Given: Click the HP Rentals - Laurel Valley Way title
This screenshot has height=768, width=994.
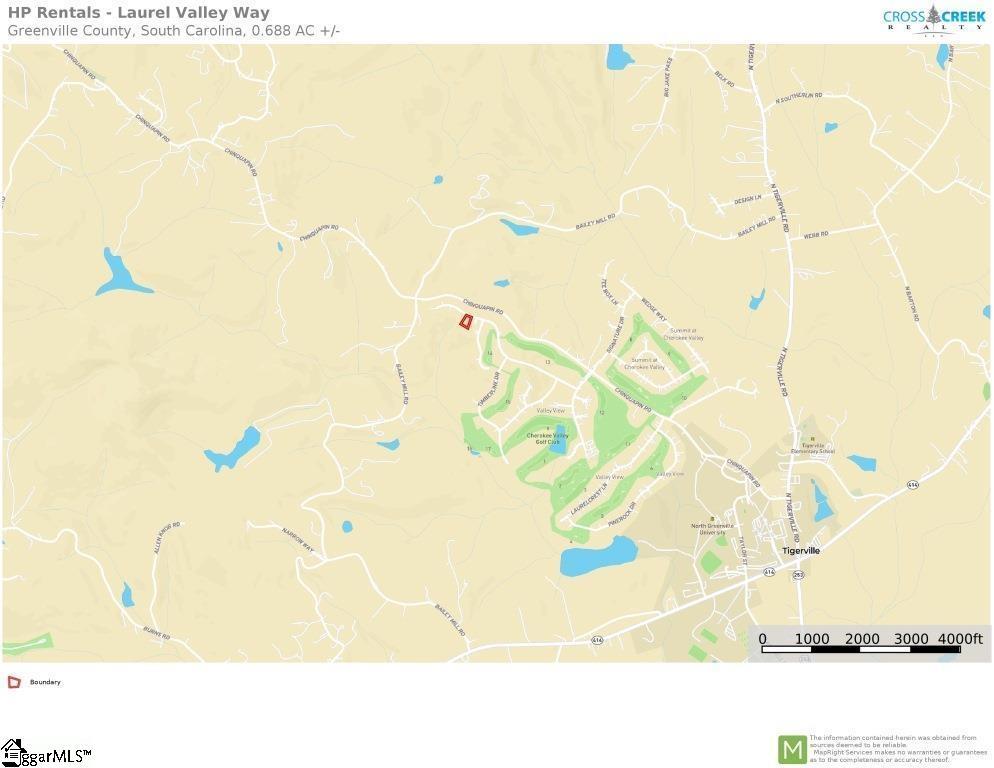Looking at the screenshot, I should click(138, 13).
